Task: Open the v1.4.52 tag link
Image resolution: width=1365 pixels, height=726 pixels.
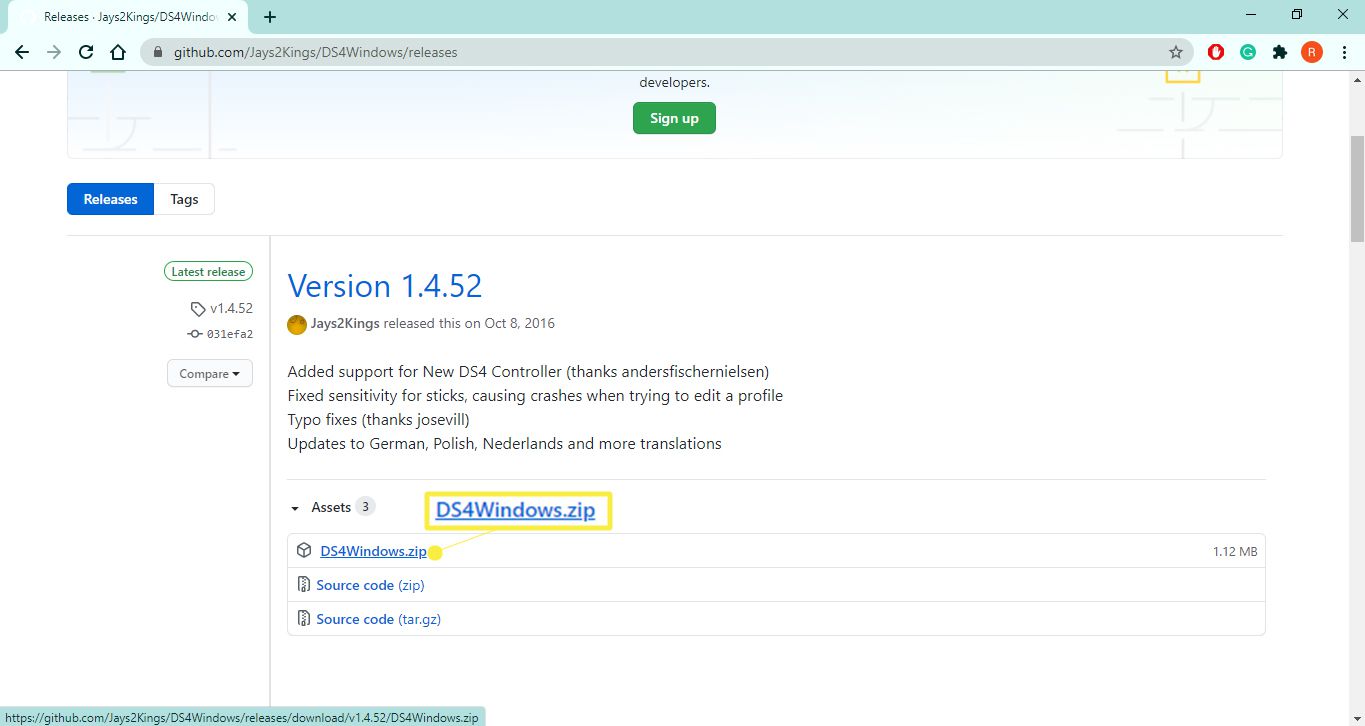Action: [x=222, y=309]
